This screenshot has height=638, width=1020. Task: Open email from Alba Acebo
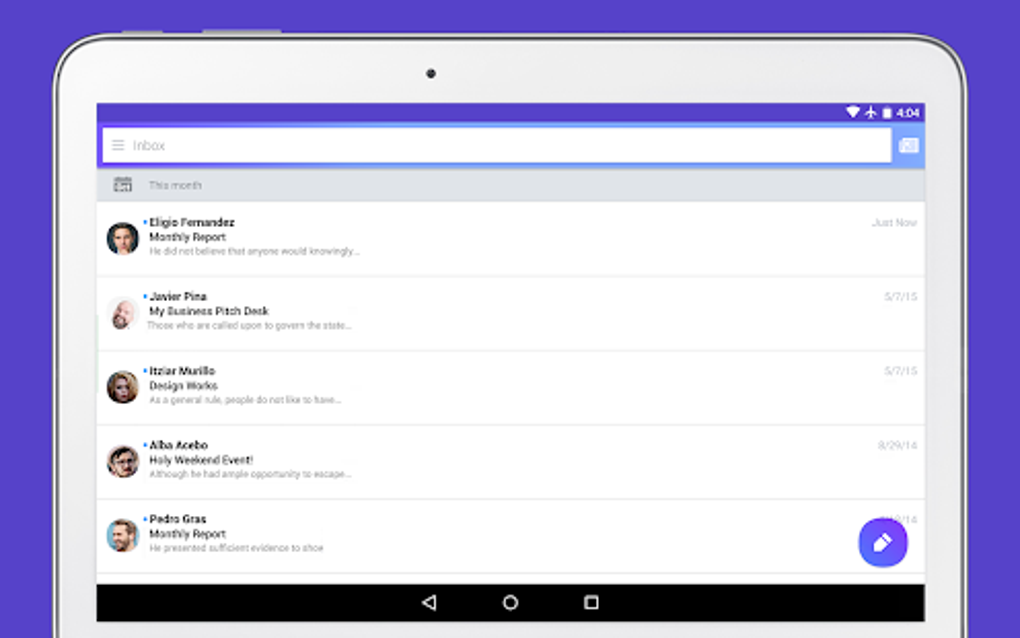[511, 462]
